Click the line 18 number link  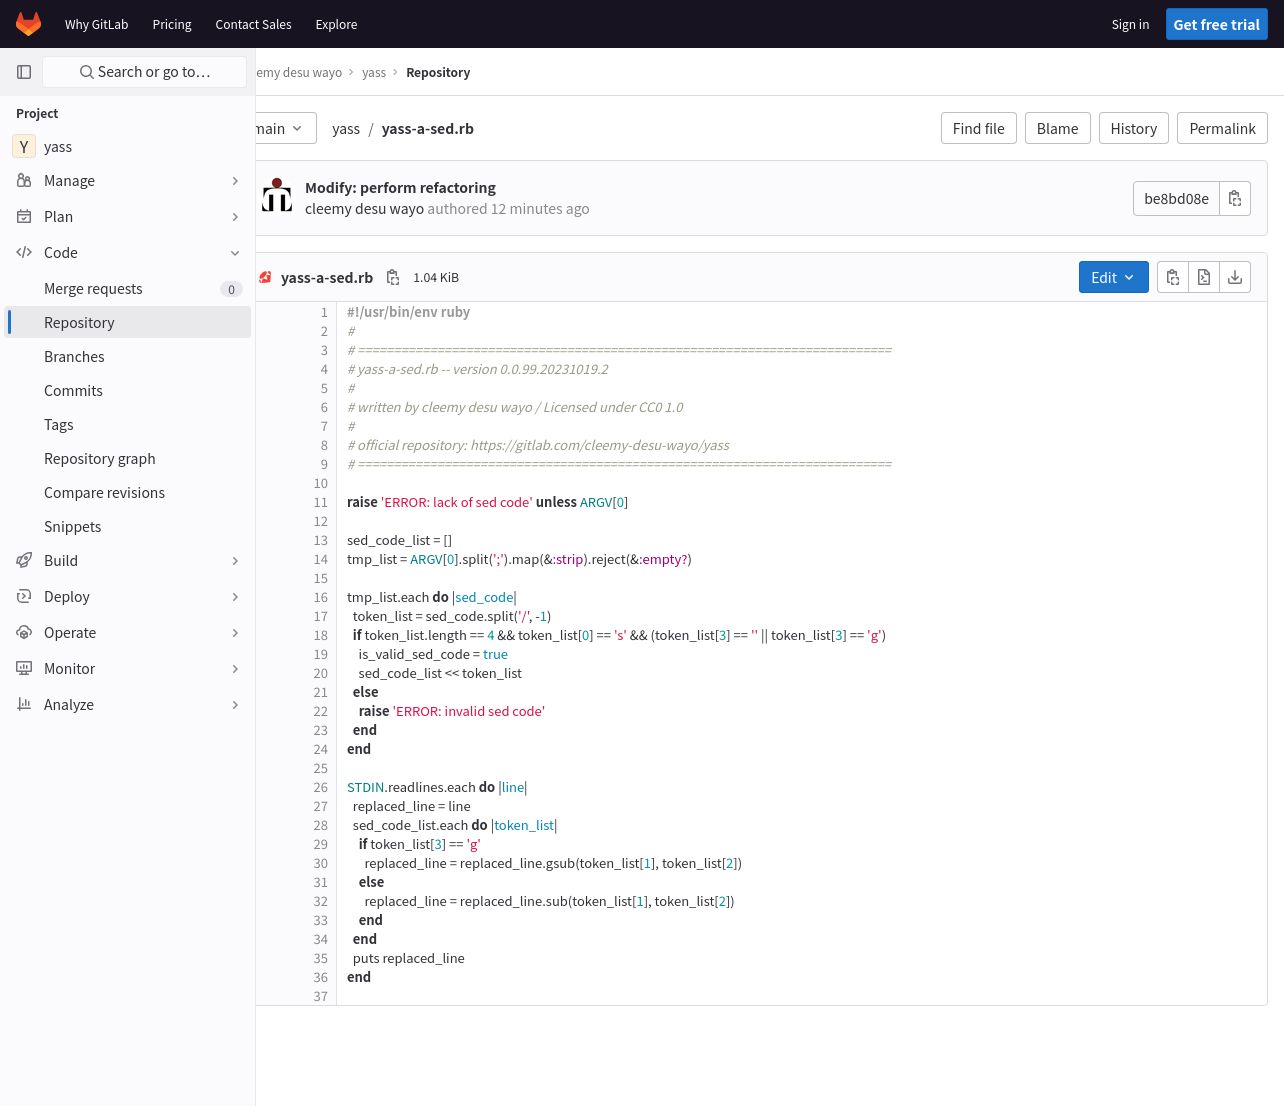[320, 635]
